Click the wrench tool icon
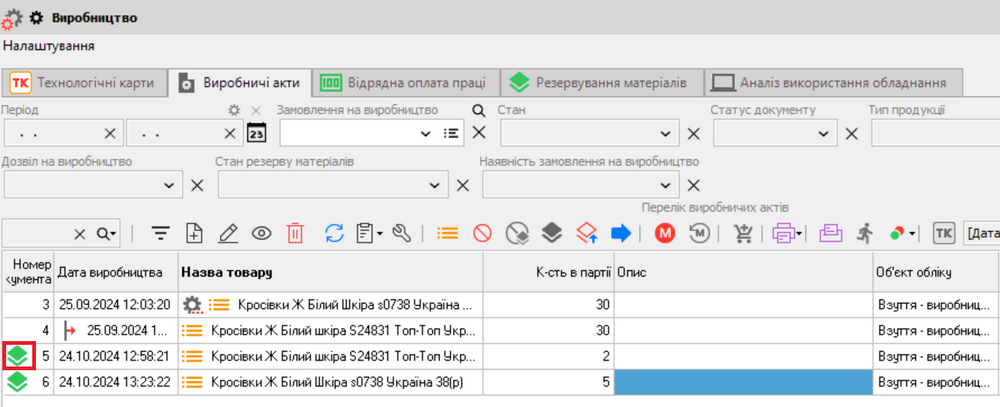The width and height of the screenshot is (1000, 407). point(401,233)
